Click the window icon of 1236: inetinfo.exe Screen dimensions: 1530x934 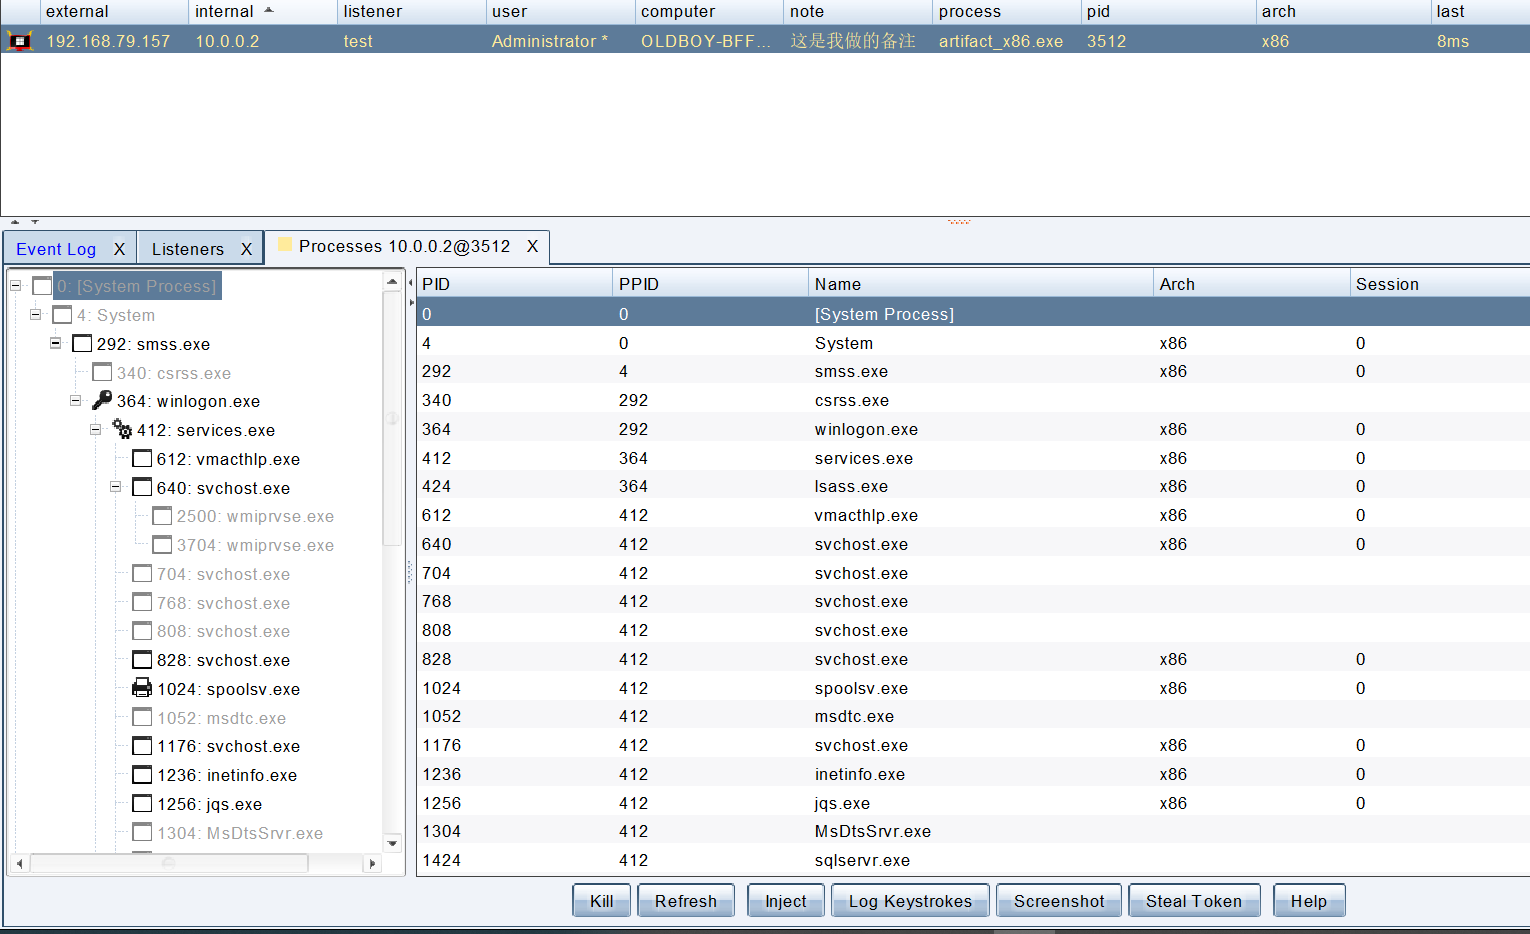pyautogui.click(x=142, y=774)
